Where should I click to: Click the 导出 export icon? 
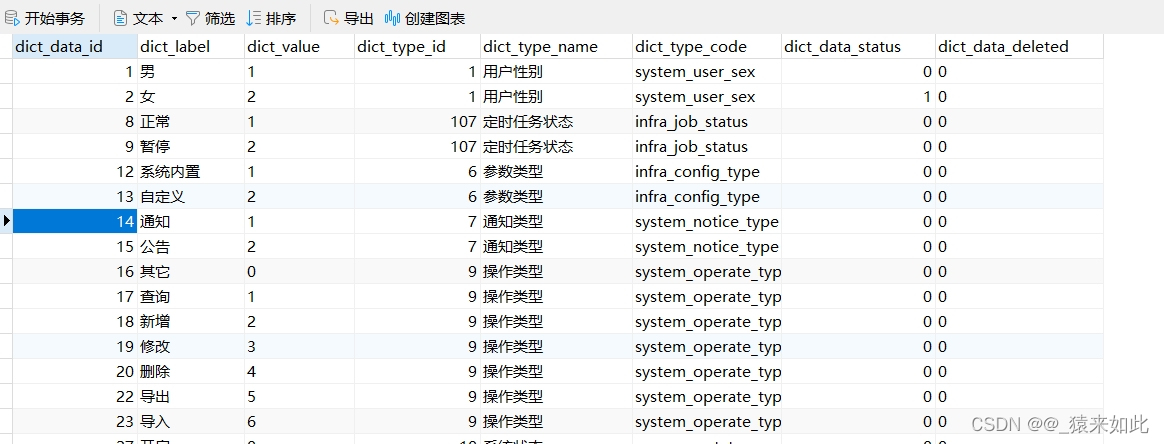[331, 18]
